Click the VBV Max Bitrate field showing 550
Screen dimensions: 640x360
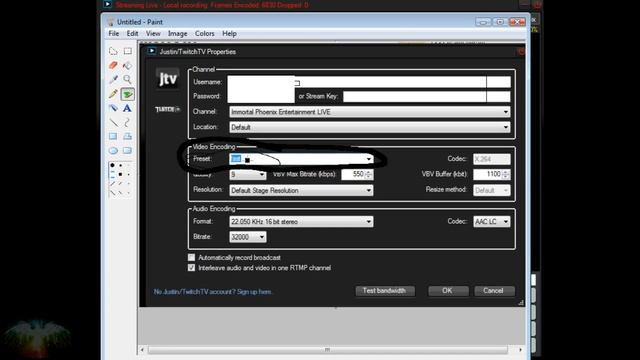(x=353, y=174)
